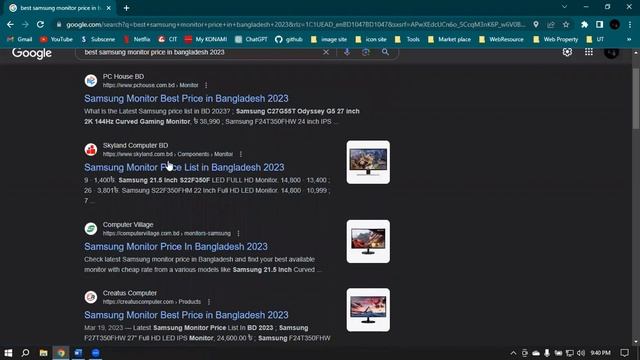Screen dimensions: 640x360
Task: Open File Explorer from the taskbar
Action: pos(43,353)
